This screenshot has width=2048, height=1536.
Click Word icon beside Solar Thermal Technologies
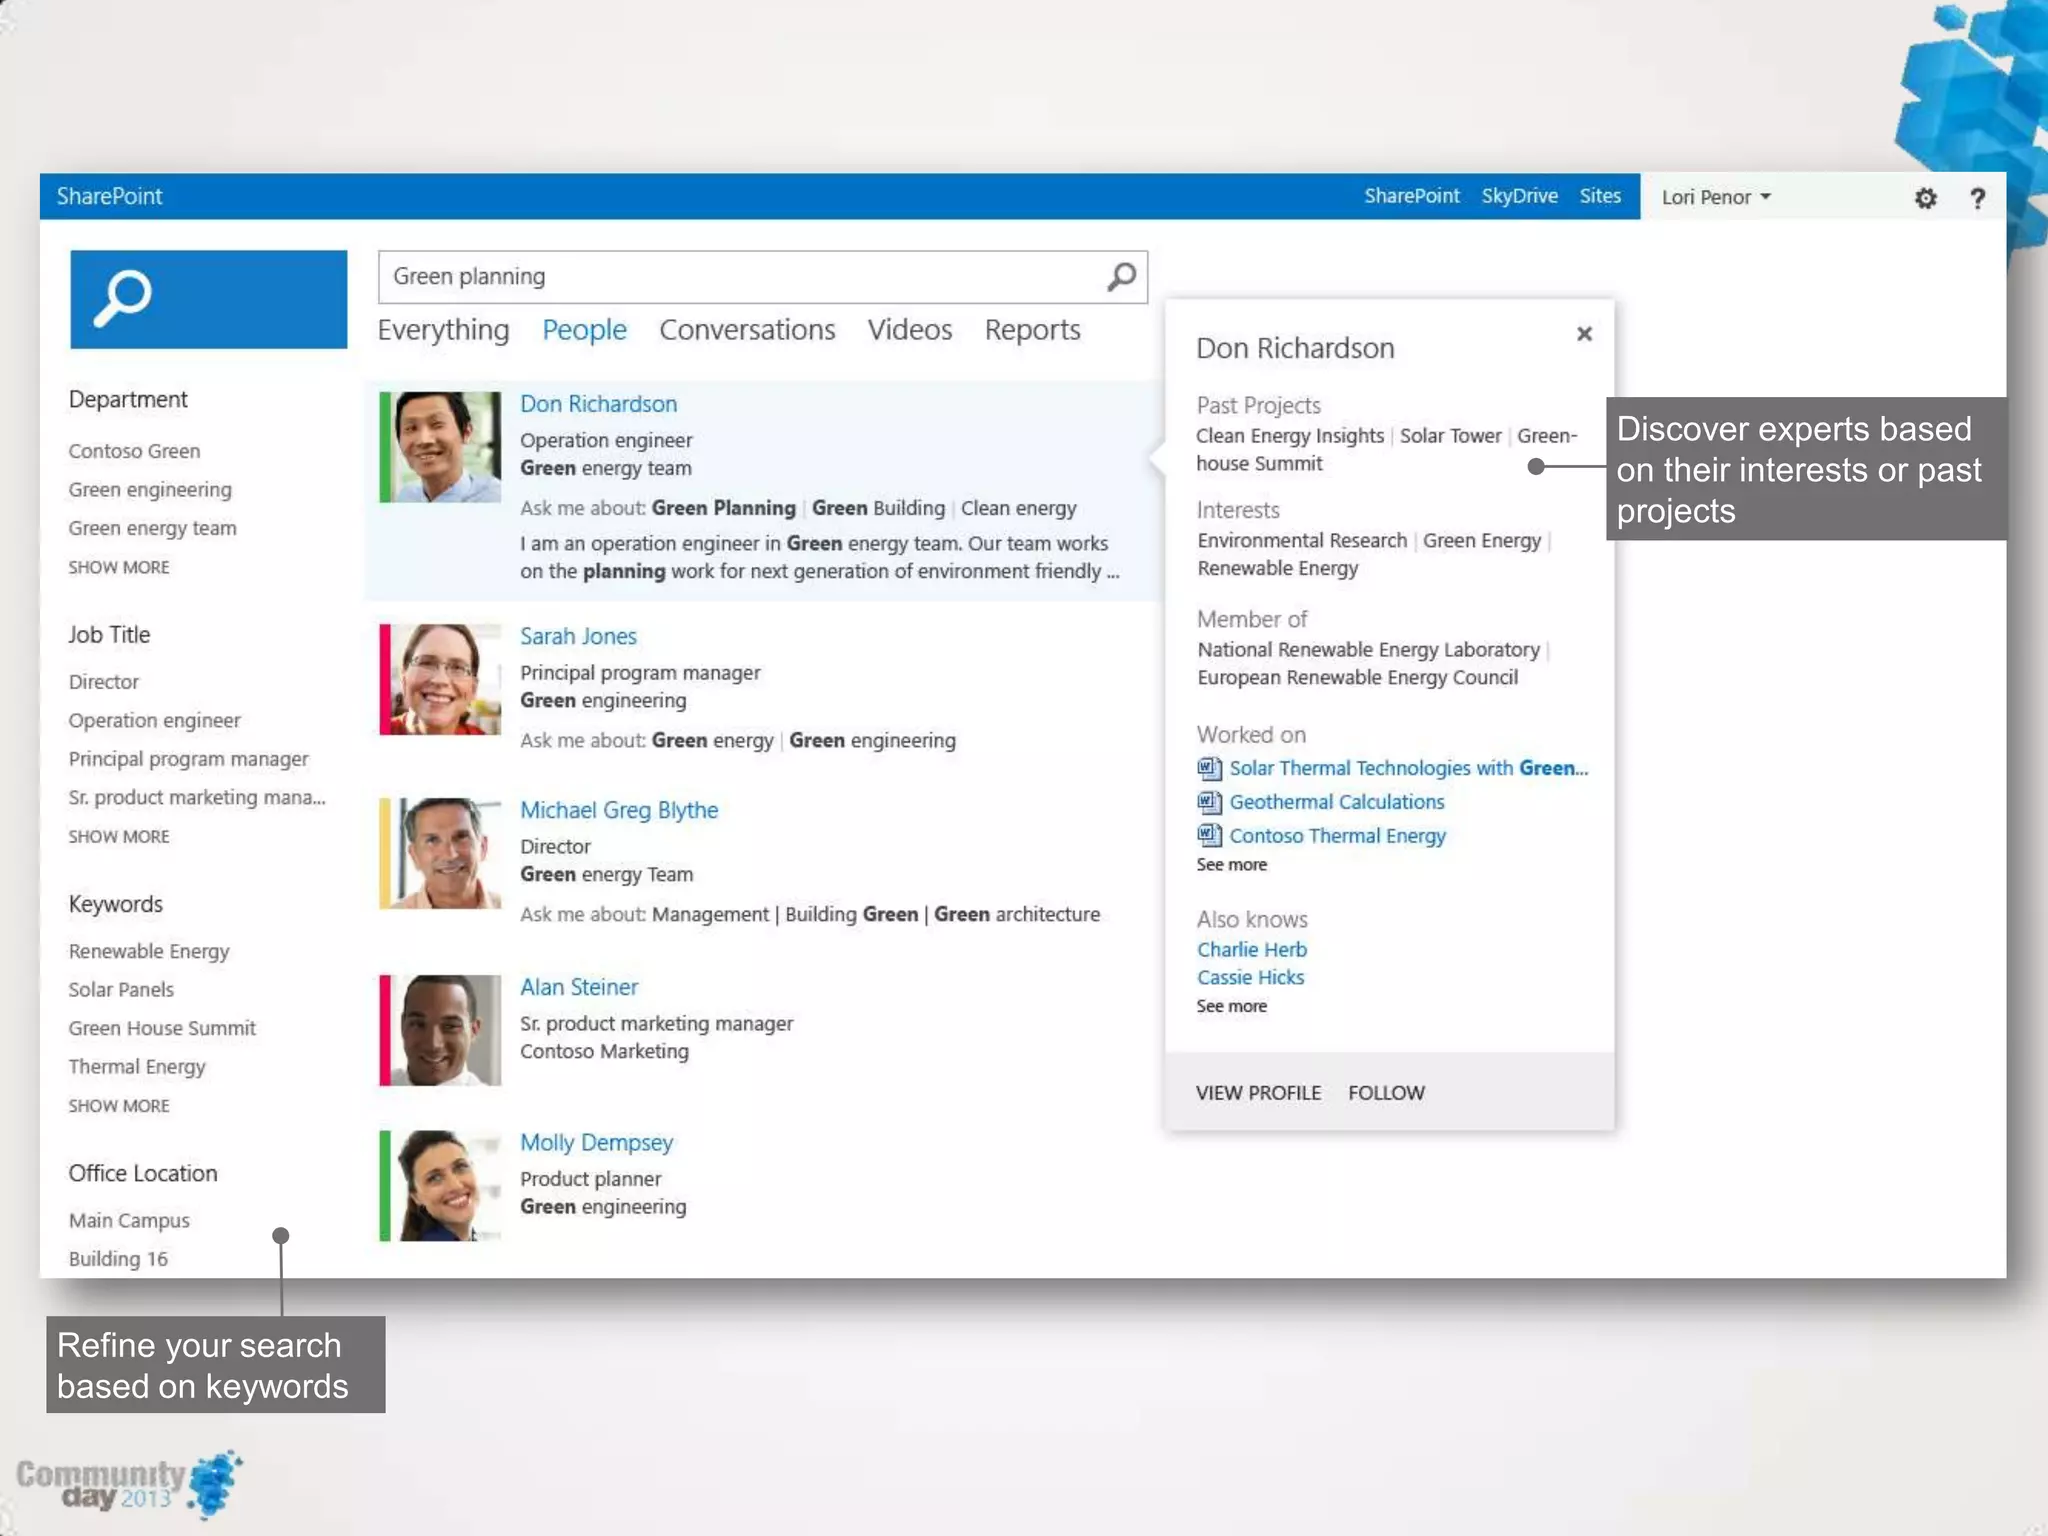1209,768
